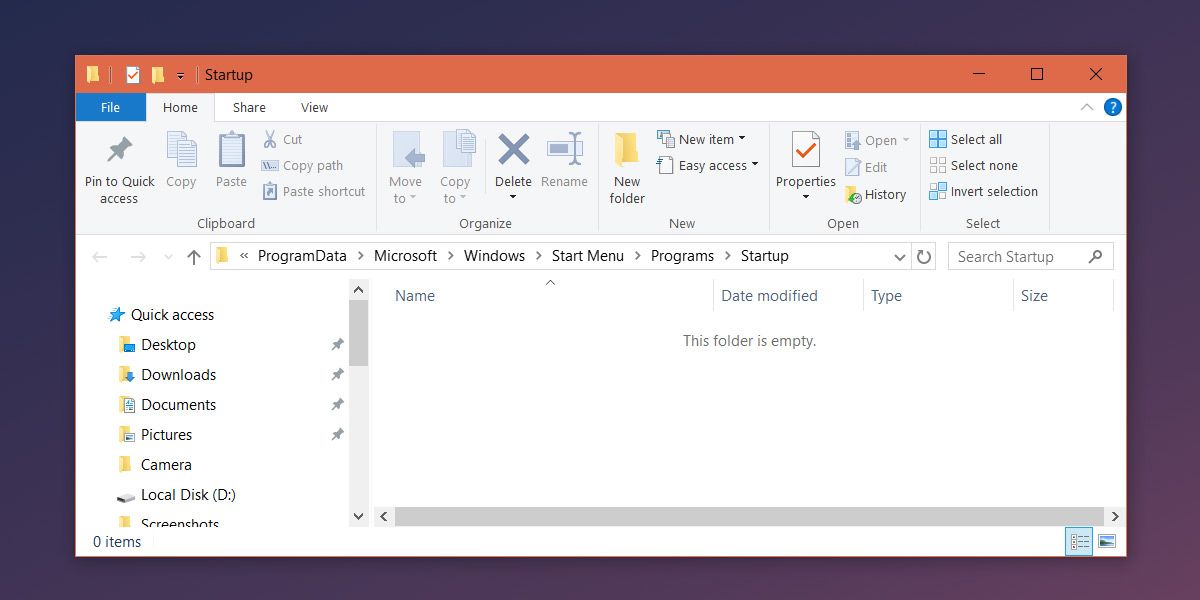Click navigation pane scroll up arrow
This screenshot has width=1200, height=600.
coord(359,290)
